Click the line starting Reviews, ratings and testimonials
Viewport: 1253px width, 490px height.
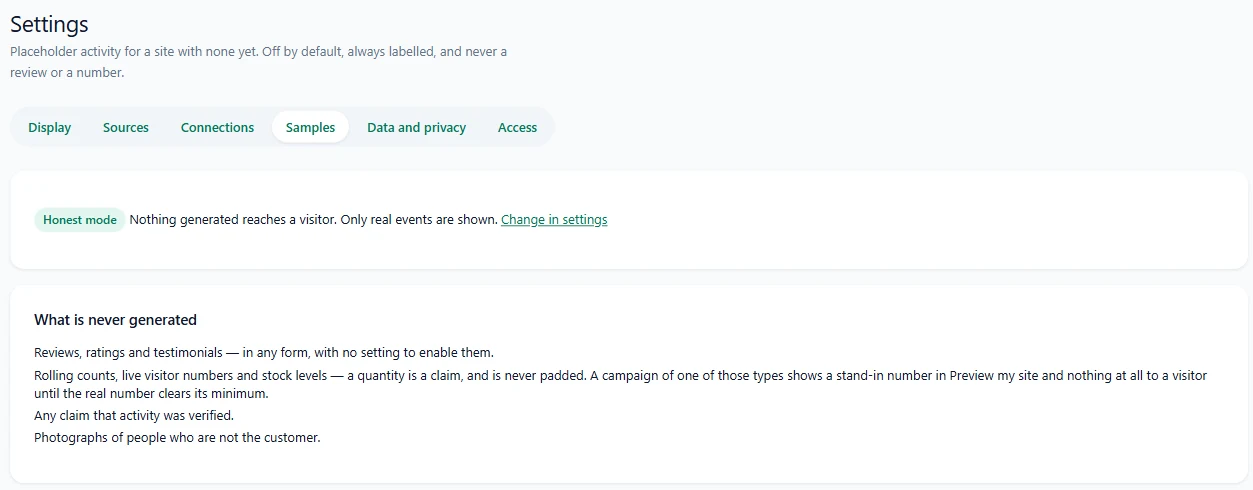click(264, 353)
